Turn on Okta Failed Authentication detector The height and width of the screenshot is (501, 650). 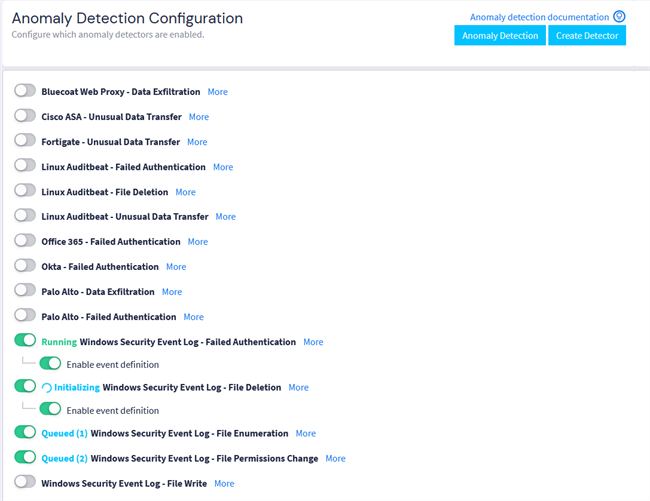point(25,266)
